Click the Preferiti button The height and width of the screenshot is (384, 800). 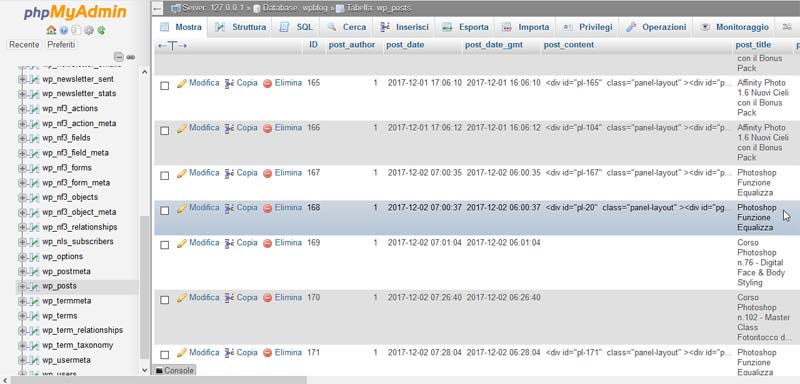(61, 45)
